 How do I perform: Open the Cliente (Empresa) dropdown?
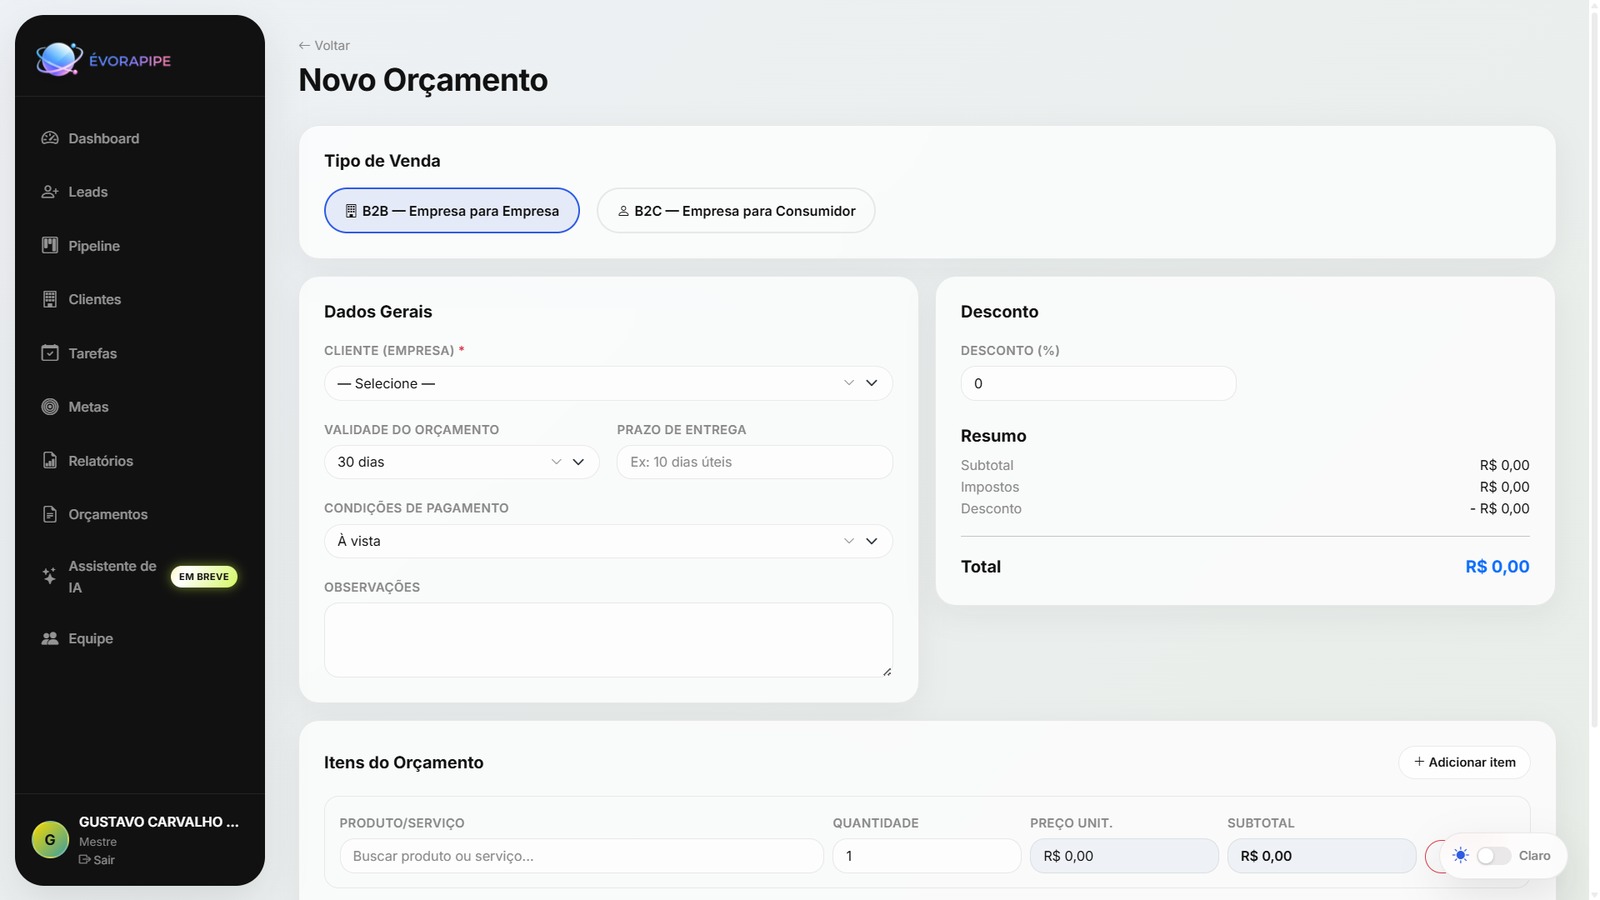pyautogui.click(x=608, y=383)
